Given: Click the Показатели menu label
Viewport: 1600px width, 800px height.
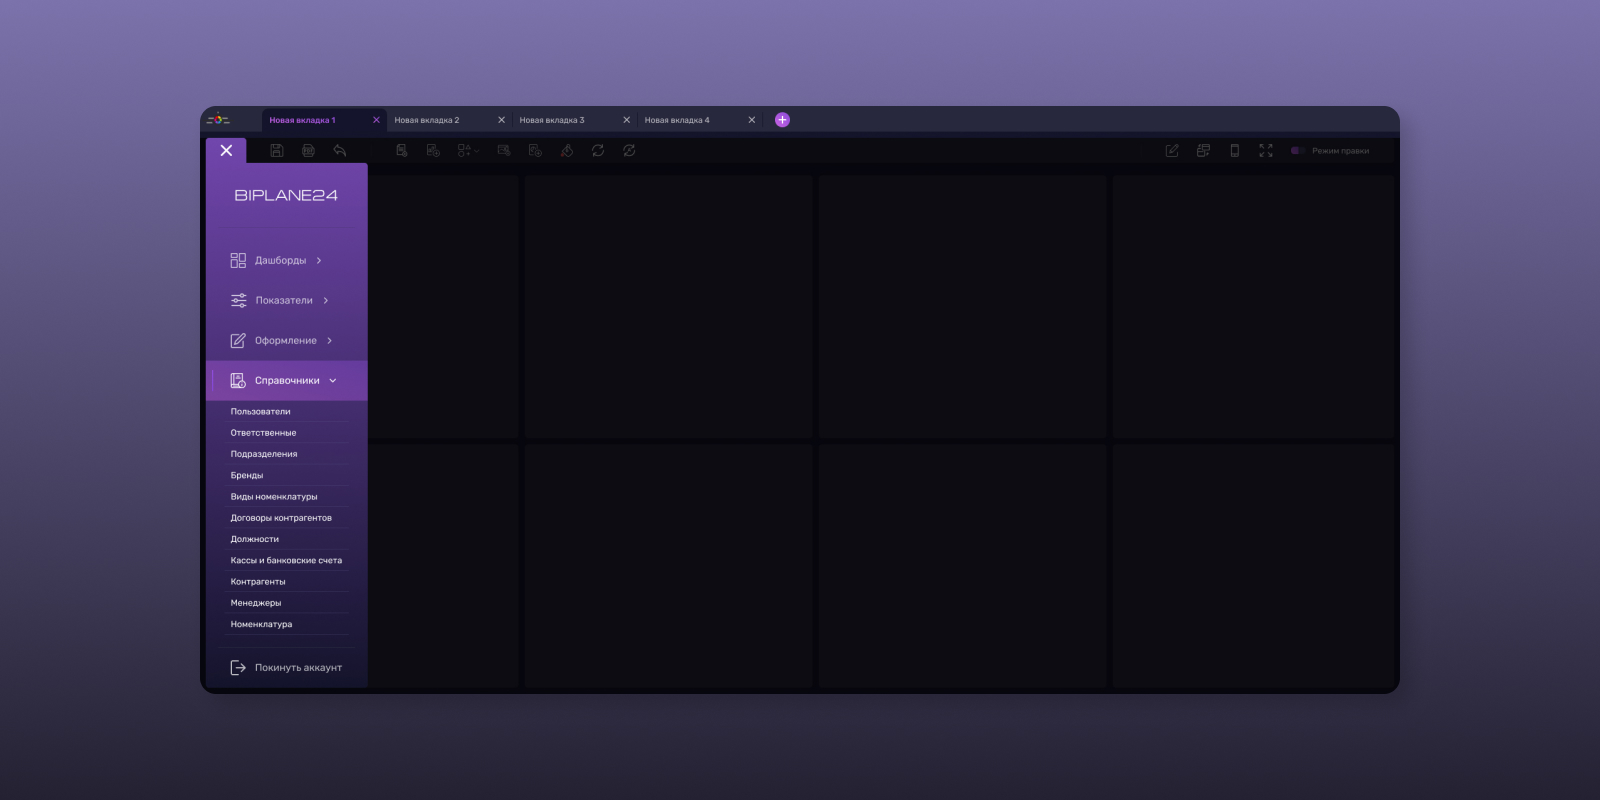Looking at the screenshot, I should tap(284, 300).
